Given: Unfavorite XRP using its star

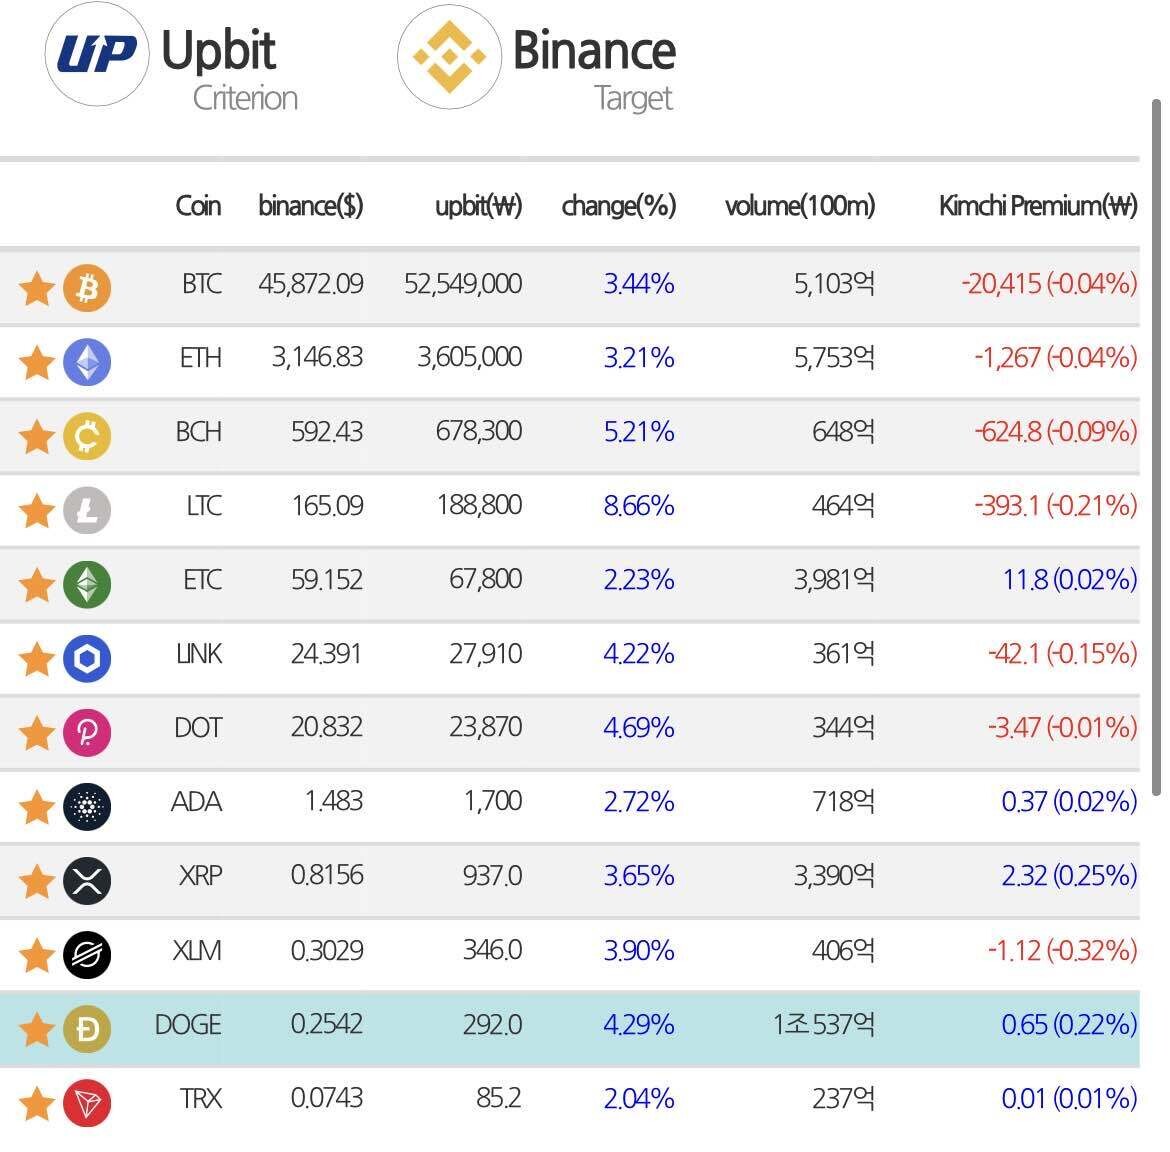Looking at the screenshot, I should pos(37,880).
